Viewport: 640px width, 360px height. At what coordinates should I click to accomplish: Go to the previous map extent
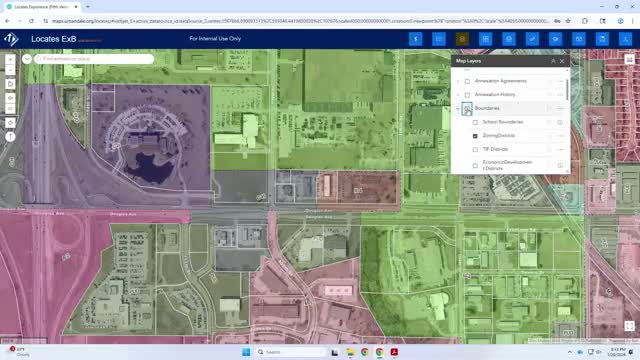tap(10, 98)
